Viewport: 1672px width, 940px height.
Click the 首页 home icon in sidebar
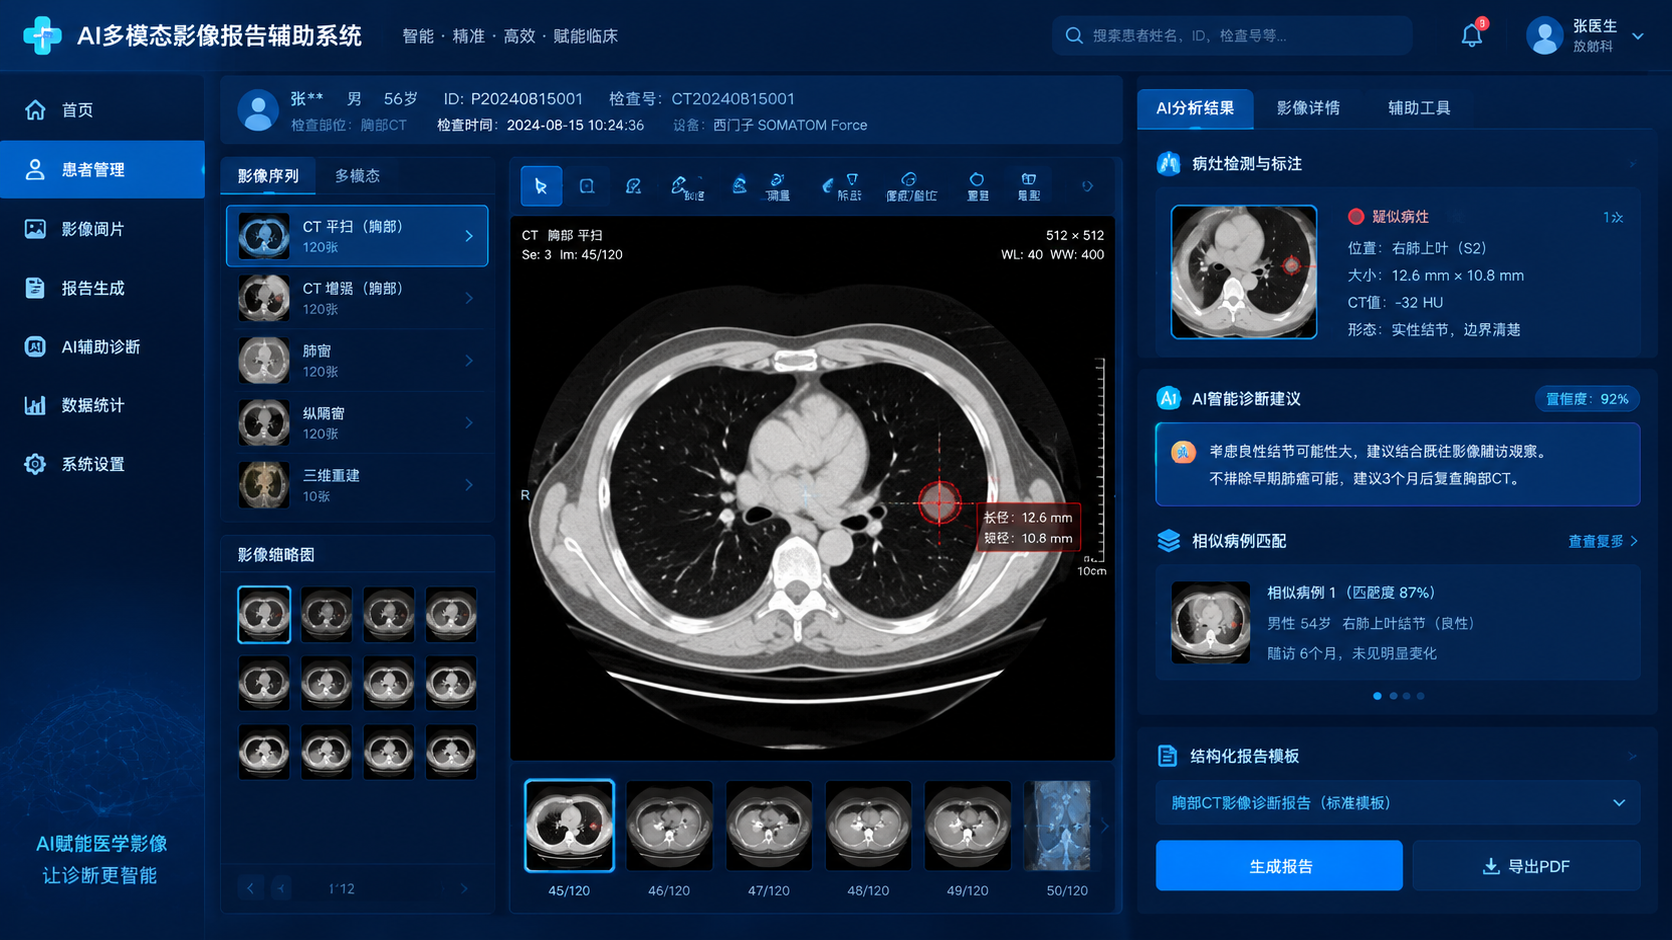click(35, 110)
